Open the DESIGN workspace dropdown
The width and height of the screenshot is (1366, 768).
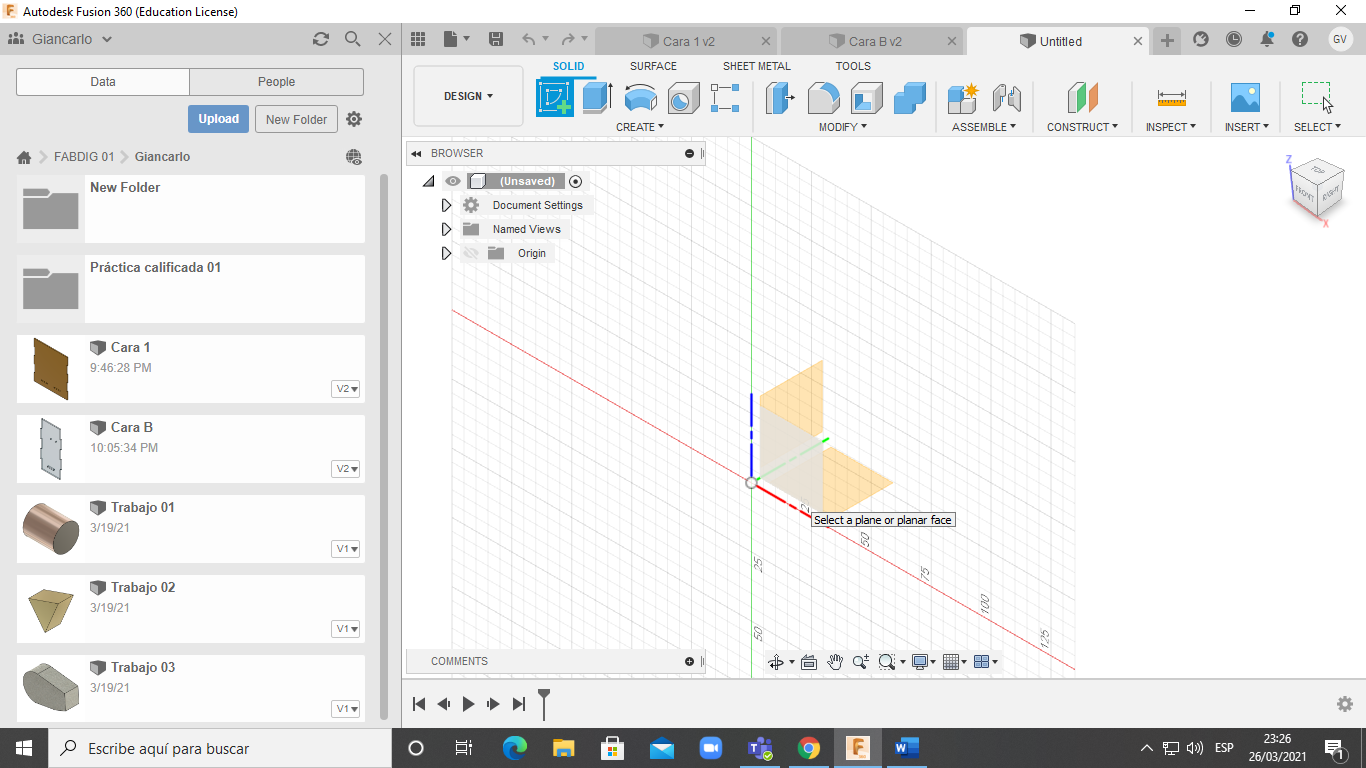(468, 96)
